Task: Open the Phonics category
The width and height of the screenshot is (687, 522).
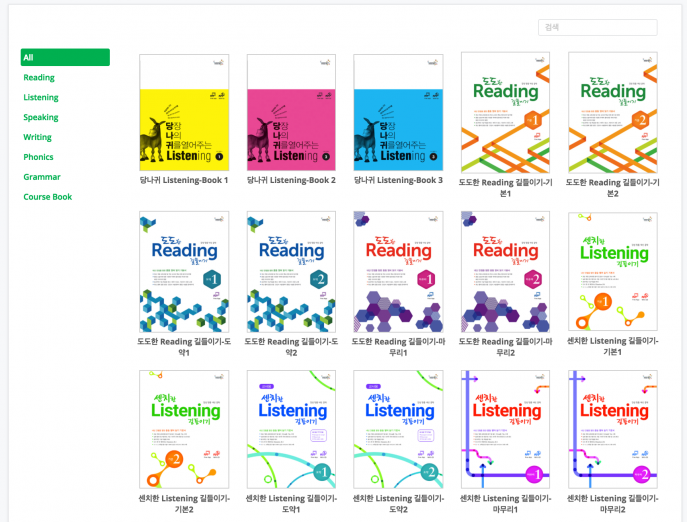Action: pyautogui.click(x=39, y=157)
